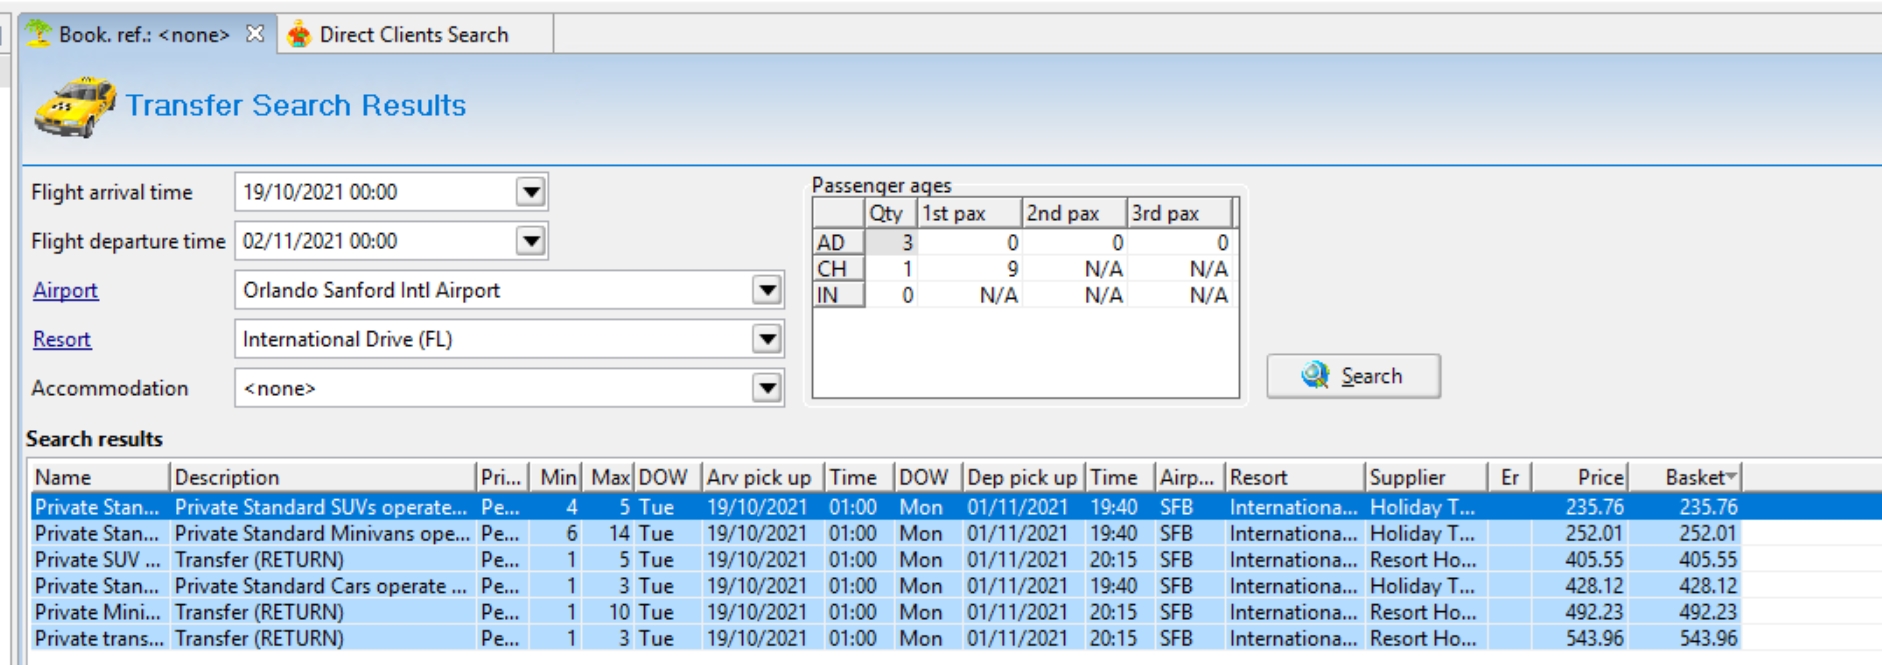Click the CH 1st pax age cell 9
1882x665 pixels.
970,268
